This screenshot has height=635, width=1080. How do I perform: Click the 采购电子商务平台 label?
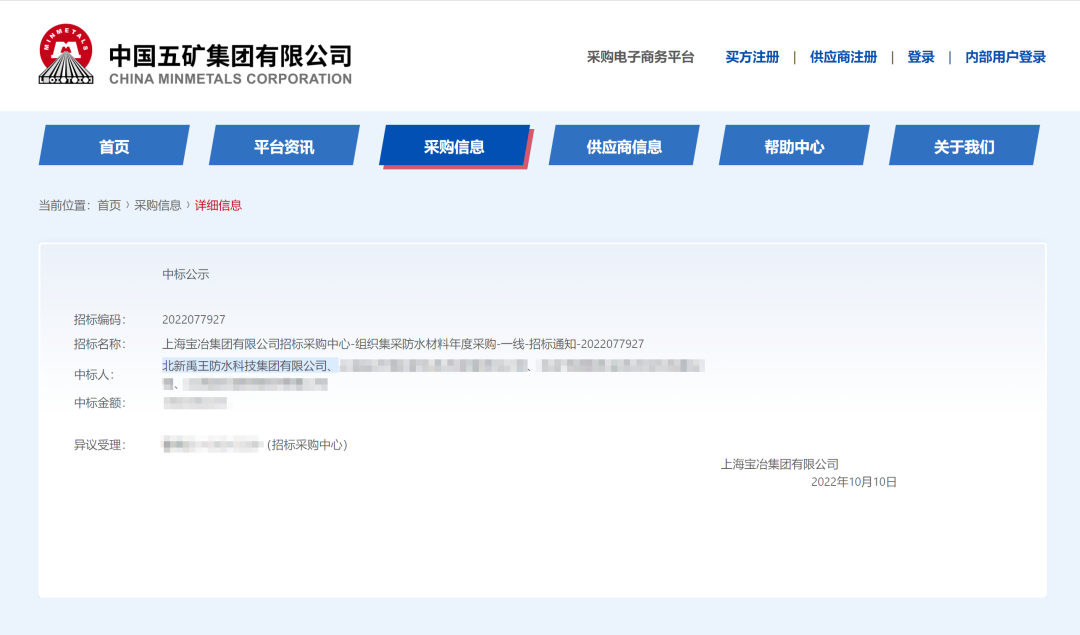640,57
